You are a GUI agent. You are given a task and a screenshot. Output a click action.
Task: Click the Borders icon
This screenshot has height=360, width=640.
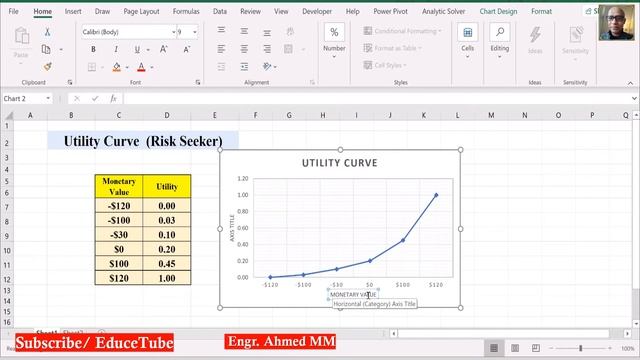pos(92,67)
